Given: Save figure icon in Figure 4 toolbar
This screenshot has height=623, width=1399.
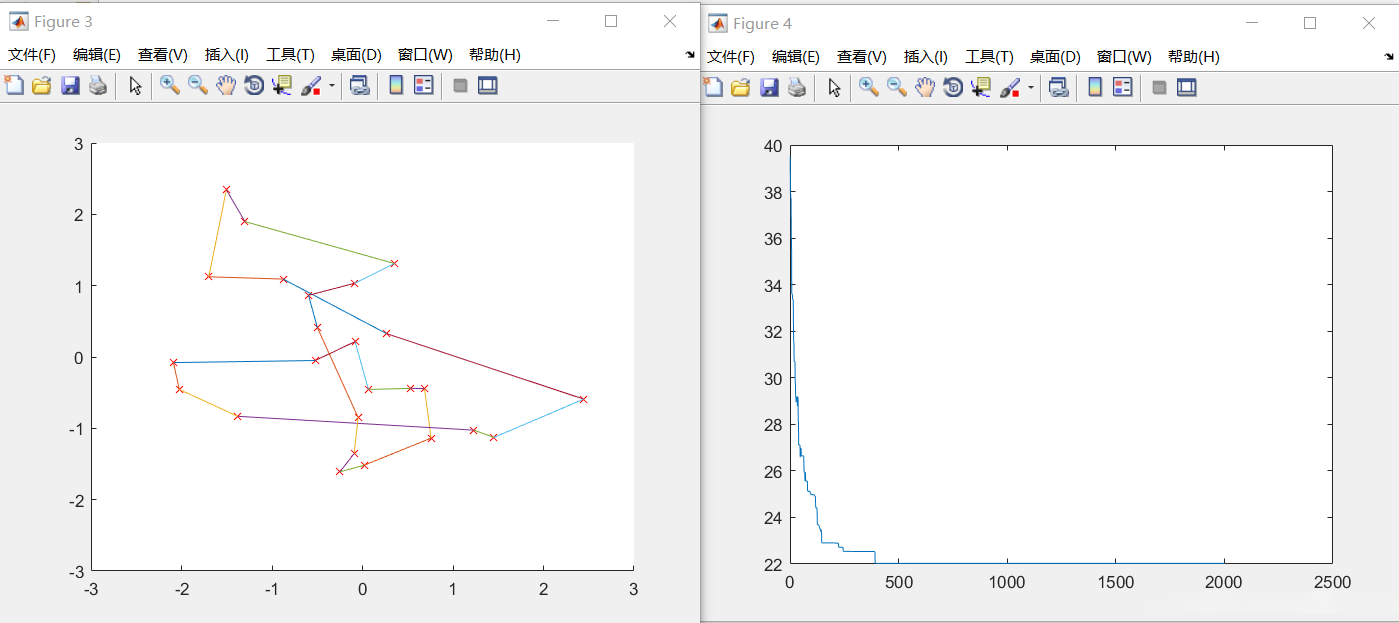Looking at the screenshot, I should point(769,88).
